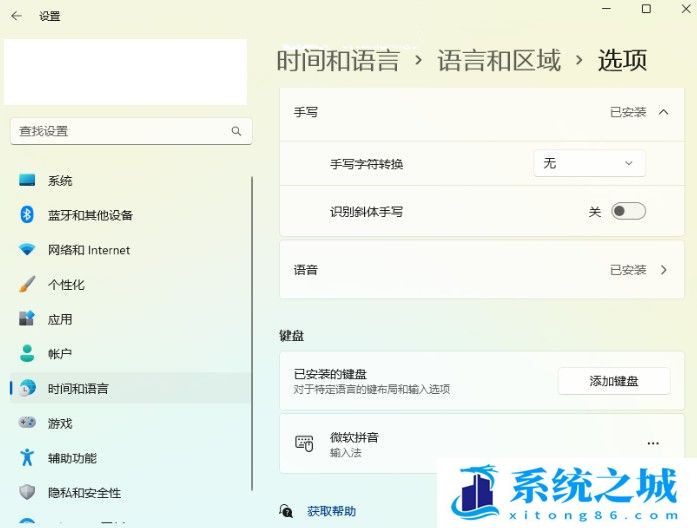The height and width of the screenshot is (528, 697).
Task: Toggle 识别斜体手写 switch
Action: [x=628, y=211]
